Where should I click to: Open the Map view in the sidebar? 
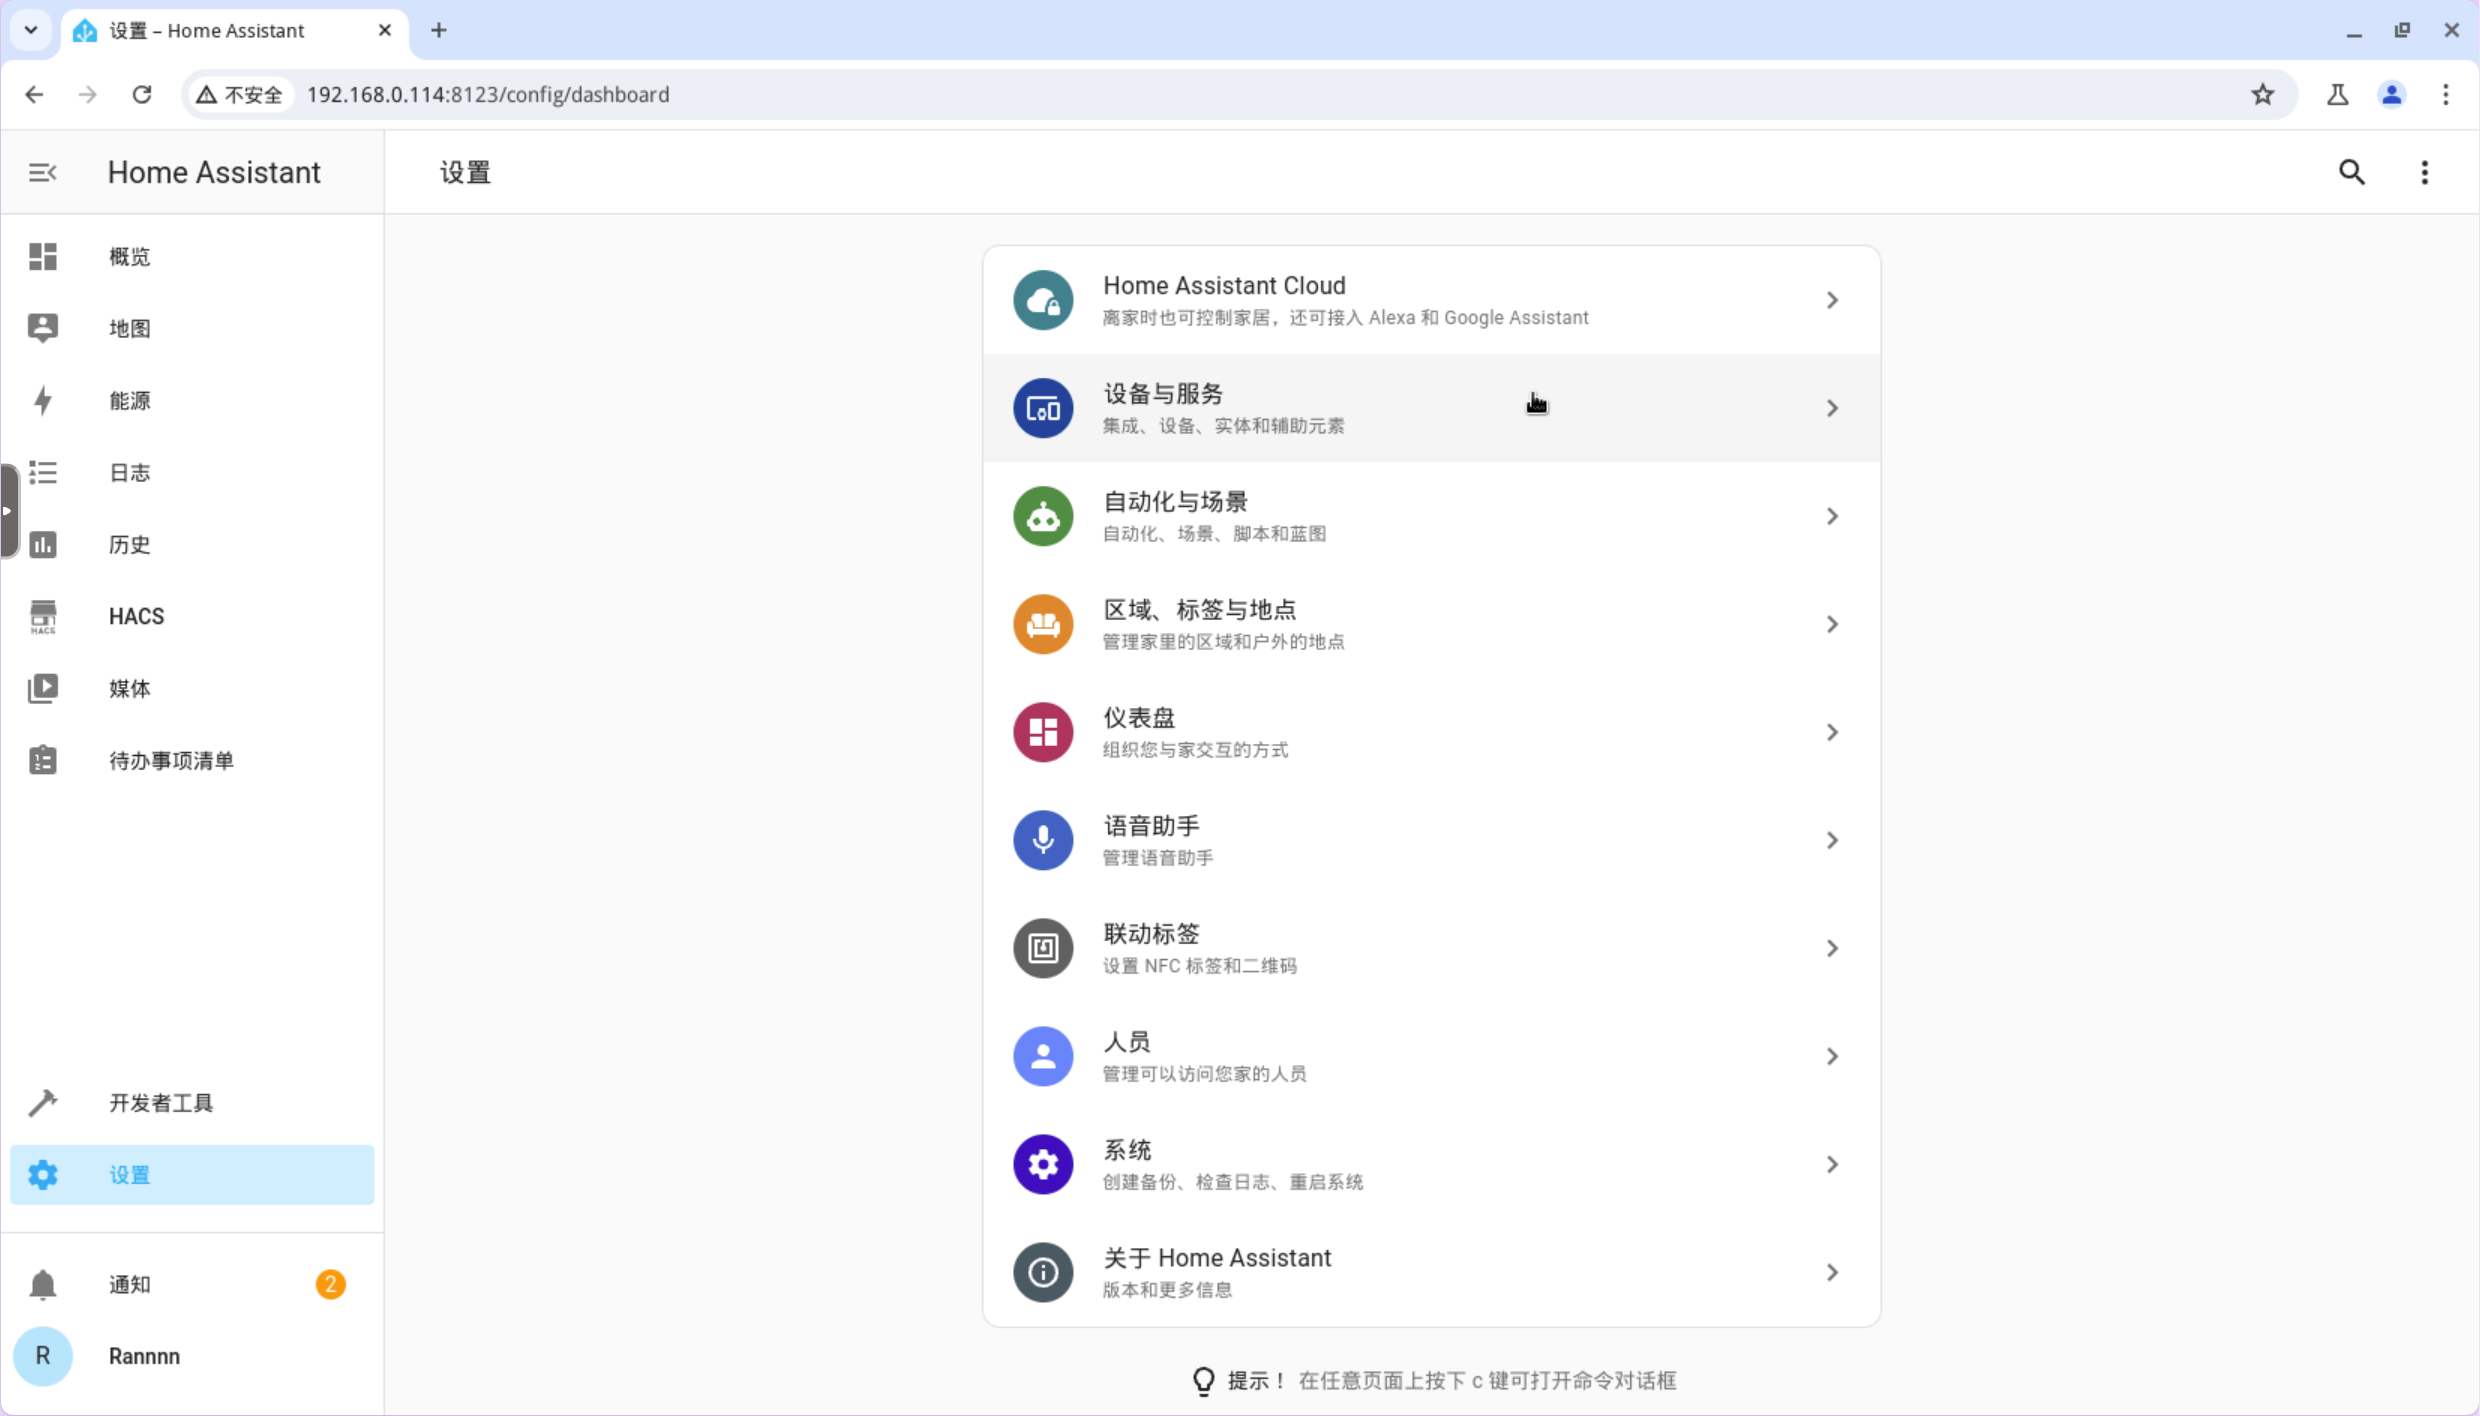point(129,329)
